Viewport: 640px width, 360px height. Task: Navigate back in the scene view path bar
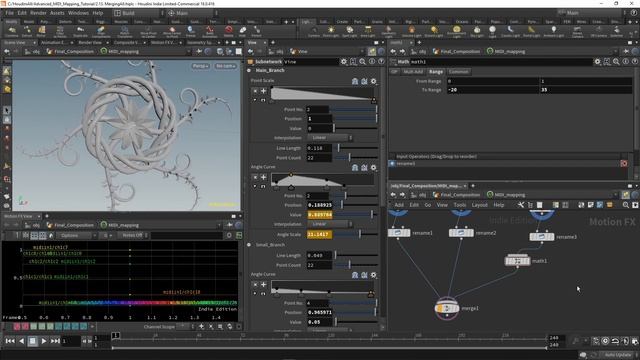tap(7, 51)
